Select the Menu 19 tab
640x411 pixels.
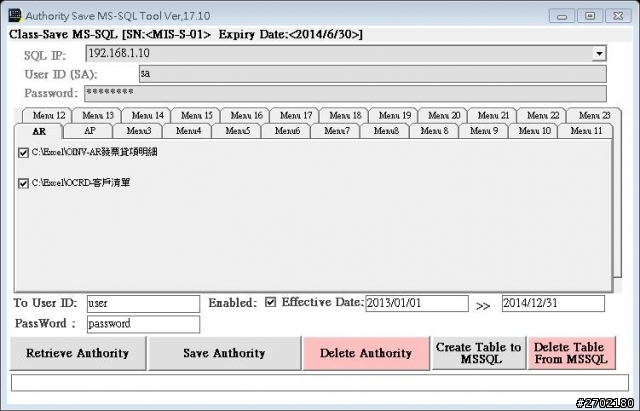[394, 116]
